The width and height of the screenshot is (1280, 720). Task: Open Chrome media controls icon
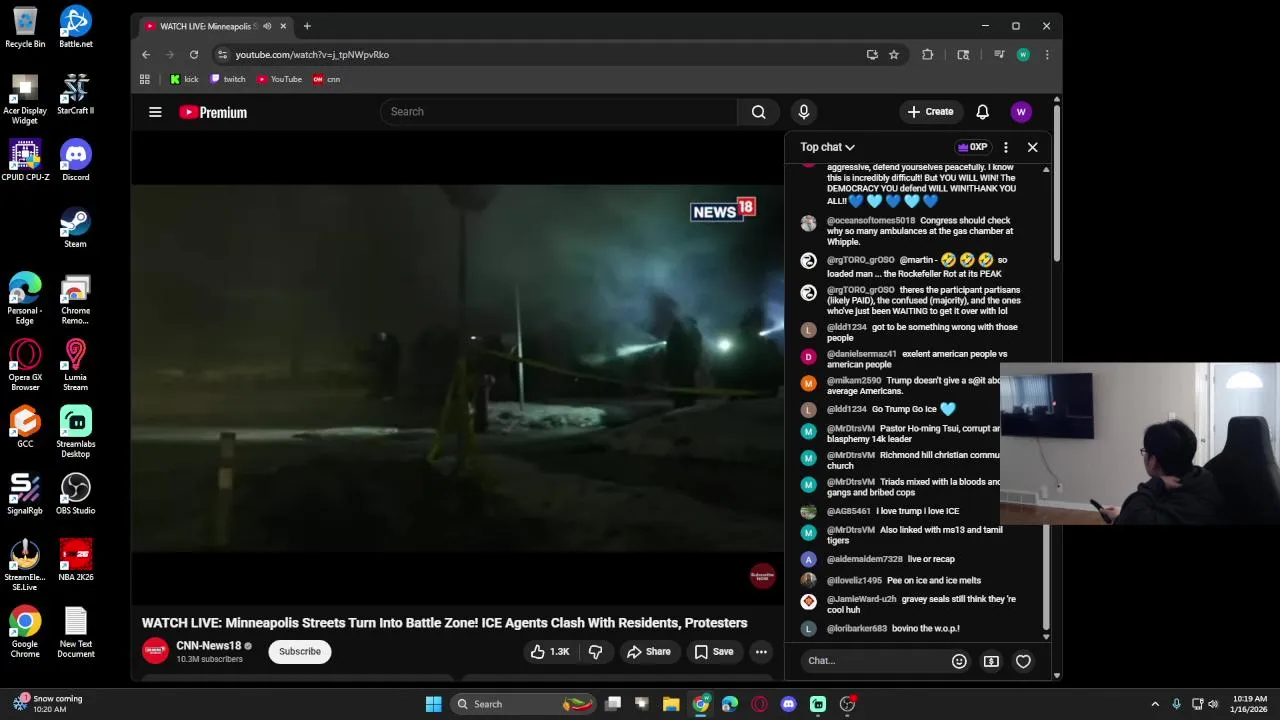click(x=999, y=55)
